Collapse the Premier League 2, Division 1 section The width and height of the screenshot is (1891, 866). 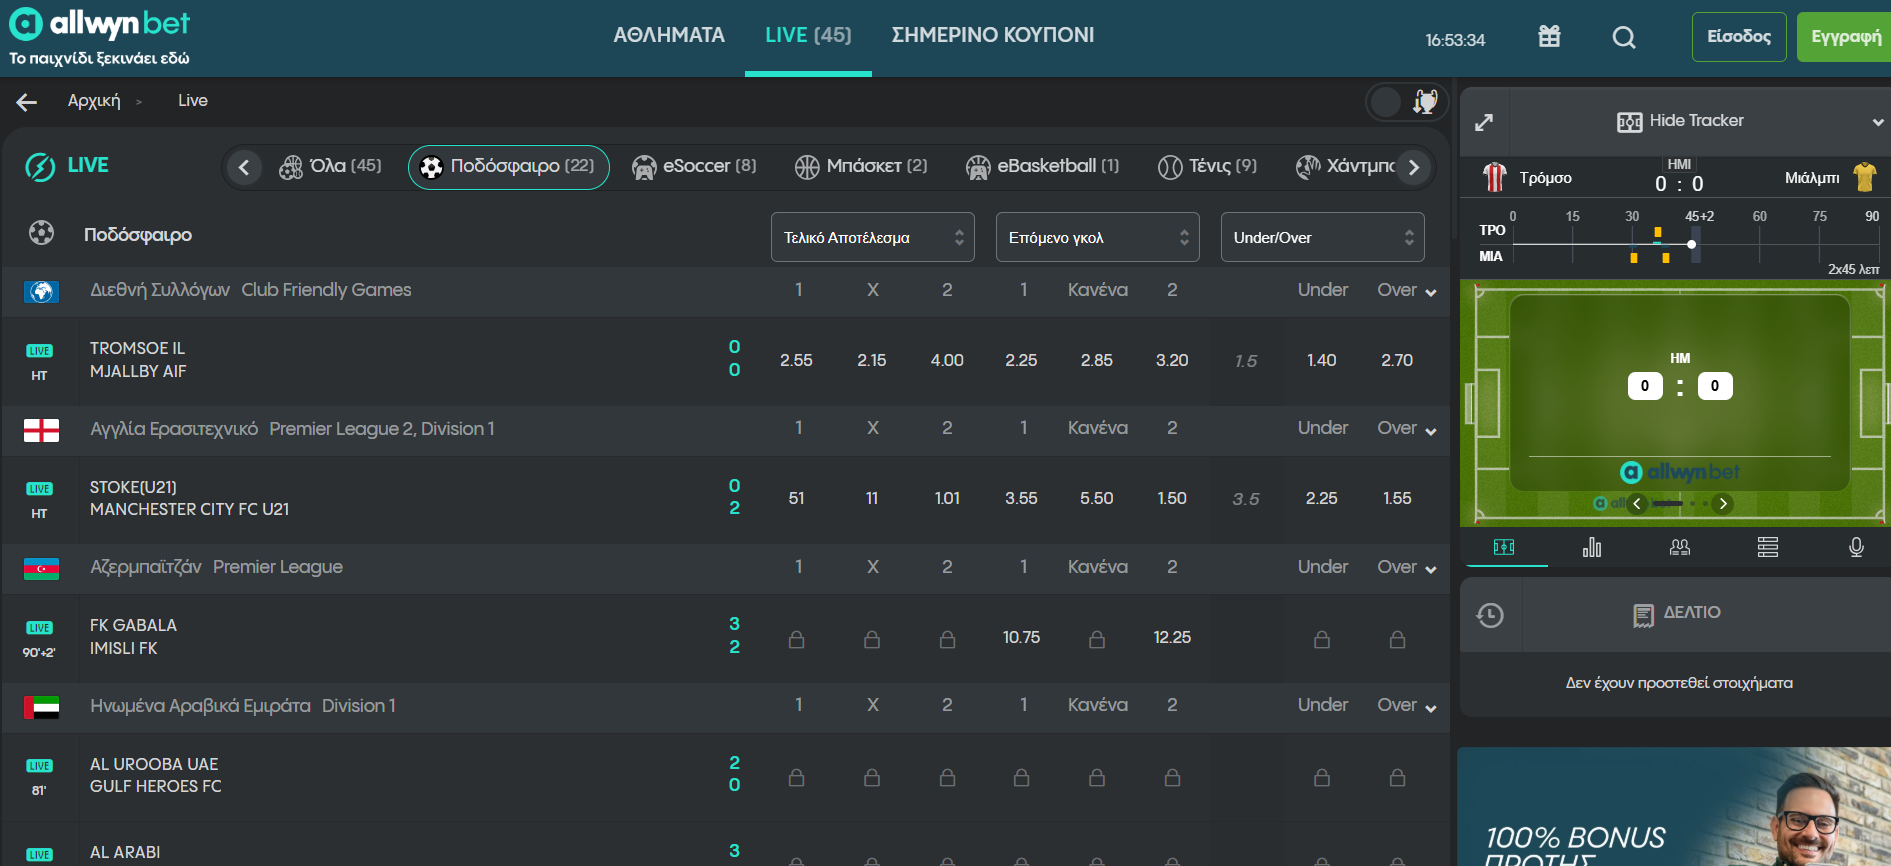point(1431,431)
